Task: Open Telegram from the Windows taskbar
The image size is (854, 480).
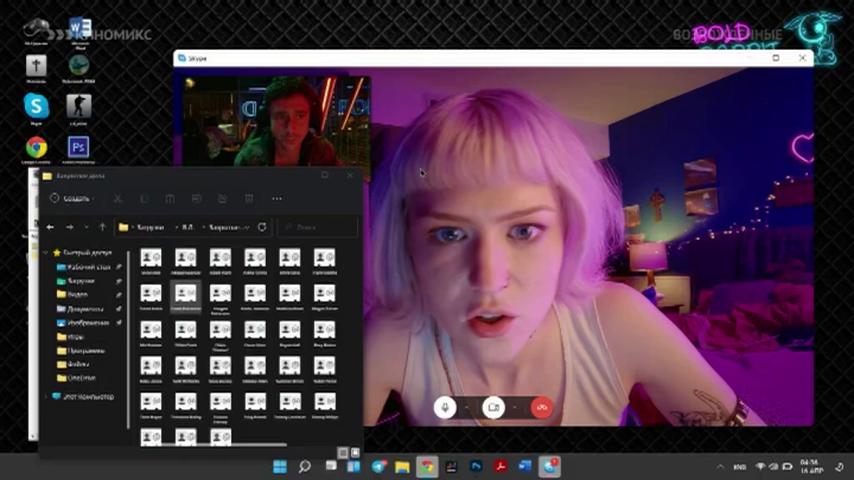Action: pos(378,466)
